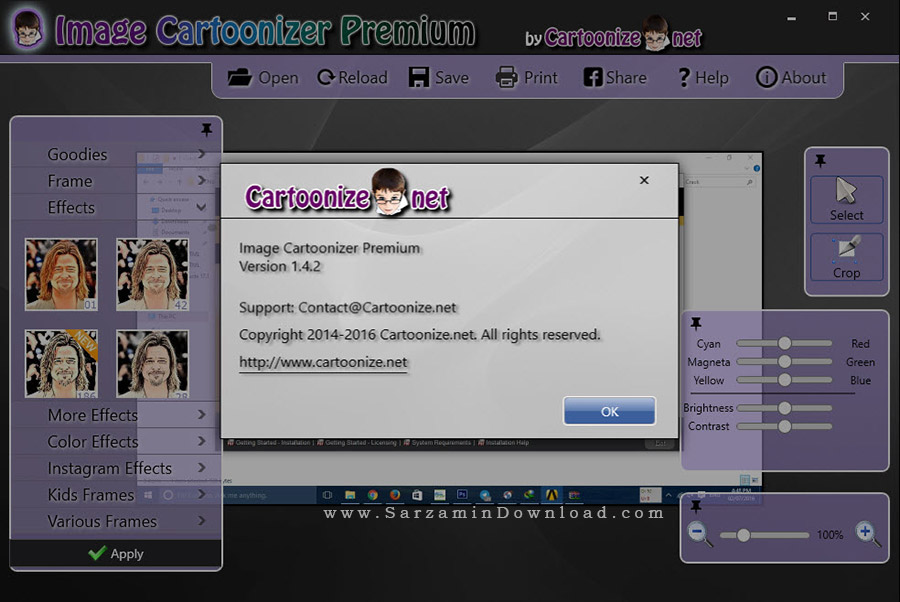Viewport: 900px width, 602px height.
Task: Adjust the Brightness slider
Action: (784, 408)
